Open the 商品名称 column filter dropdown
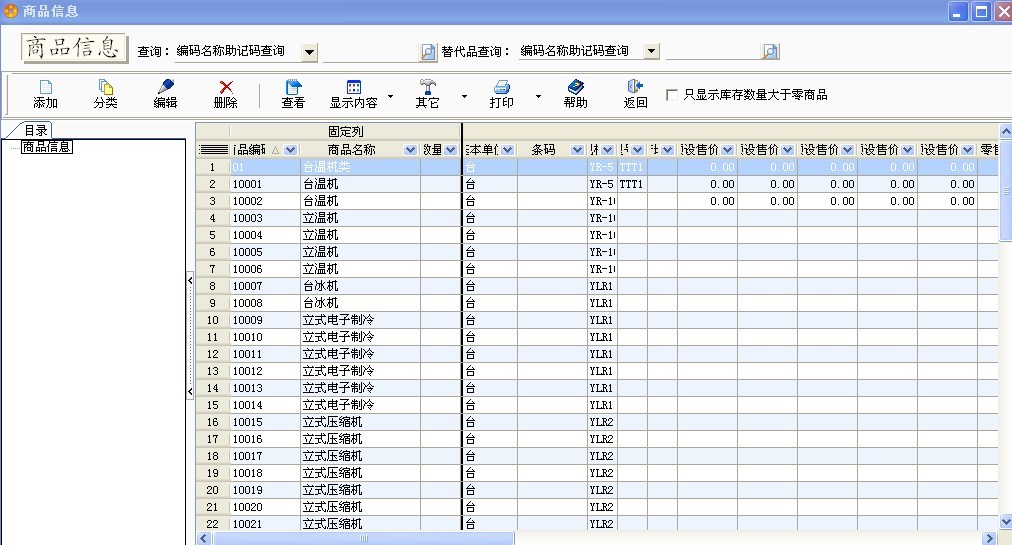1012x545 pixels. (410, 150)
